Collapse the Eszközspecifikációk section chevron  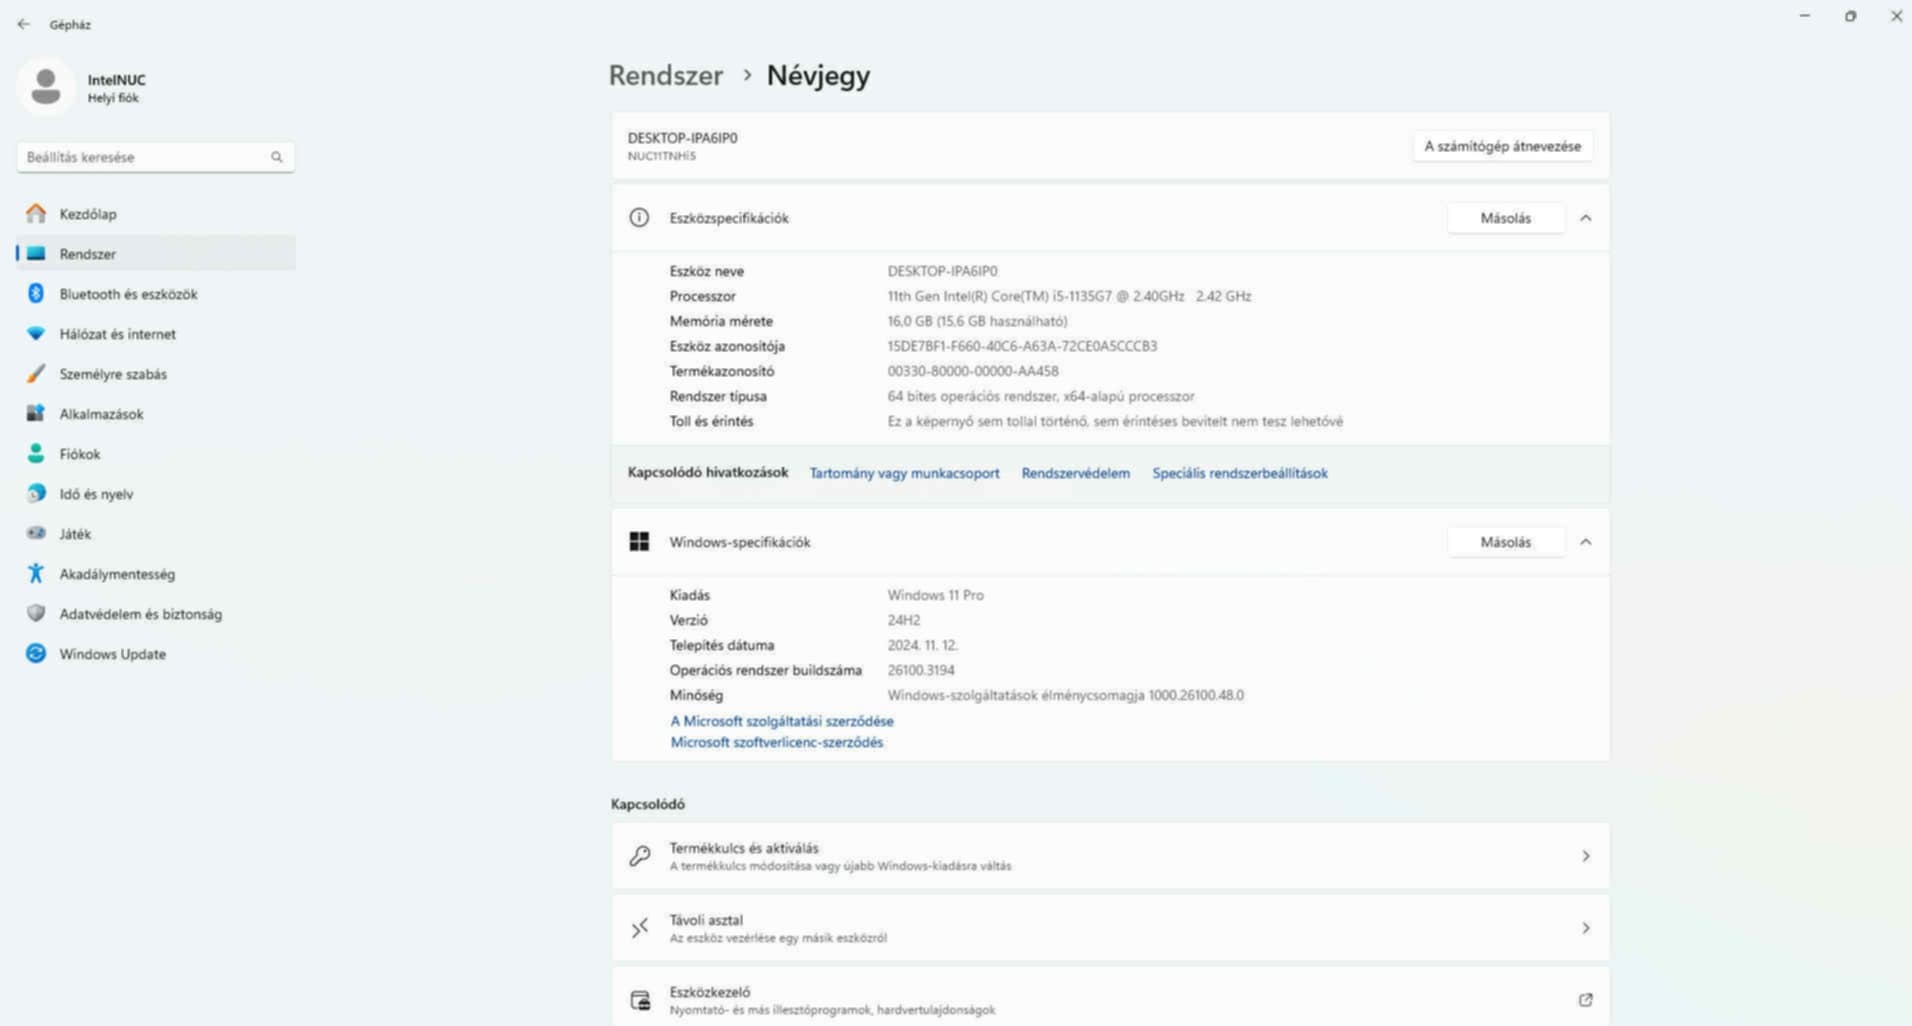point(1585,218)
